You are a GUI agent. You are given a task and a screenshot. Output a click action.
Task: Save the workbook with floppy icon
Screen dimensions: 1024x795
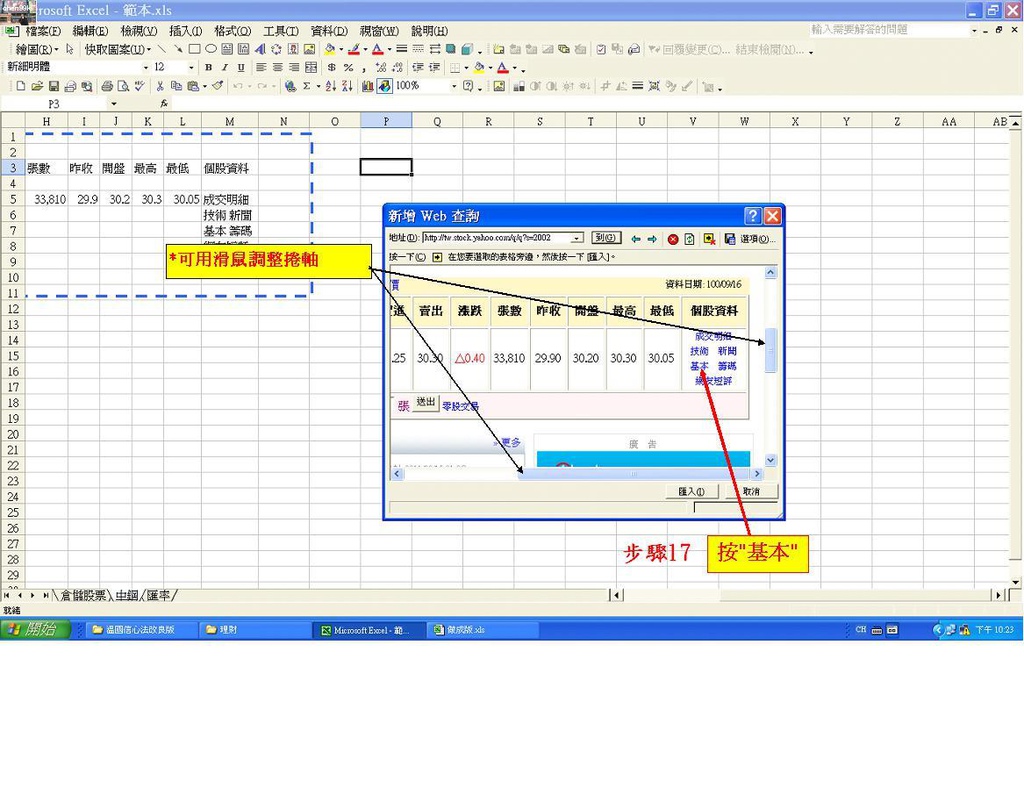tap(54, 86)
